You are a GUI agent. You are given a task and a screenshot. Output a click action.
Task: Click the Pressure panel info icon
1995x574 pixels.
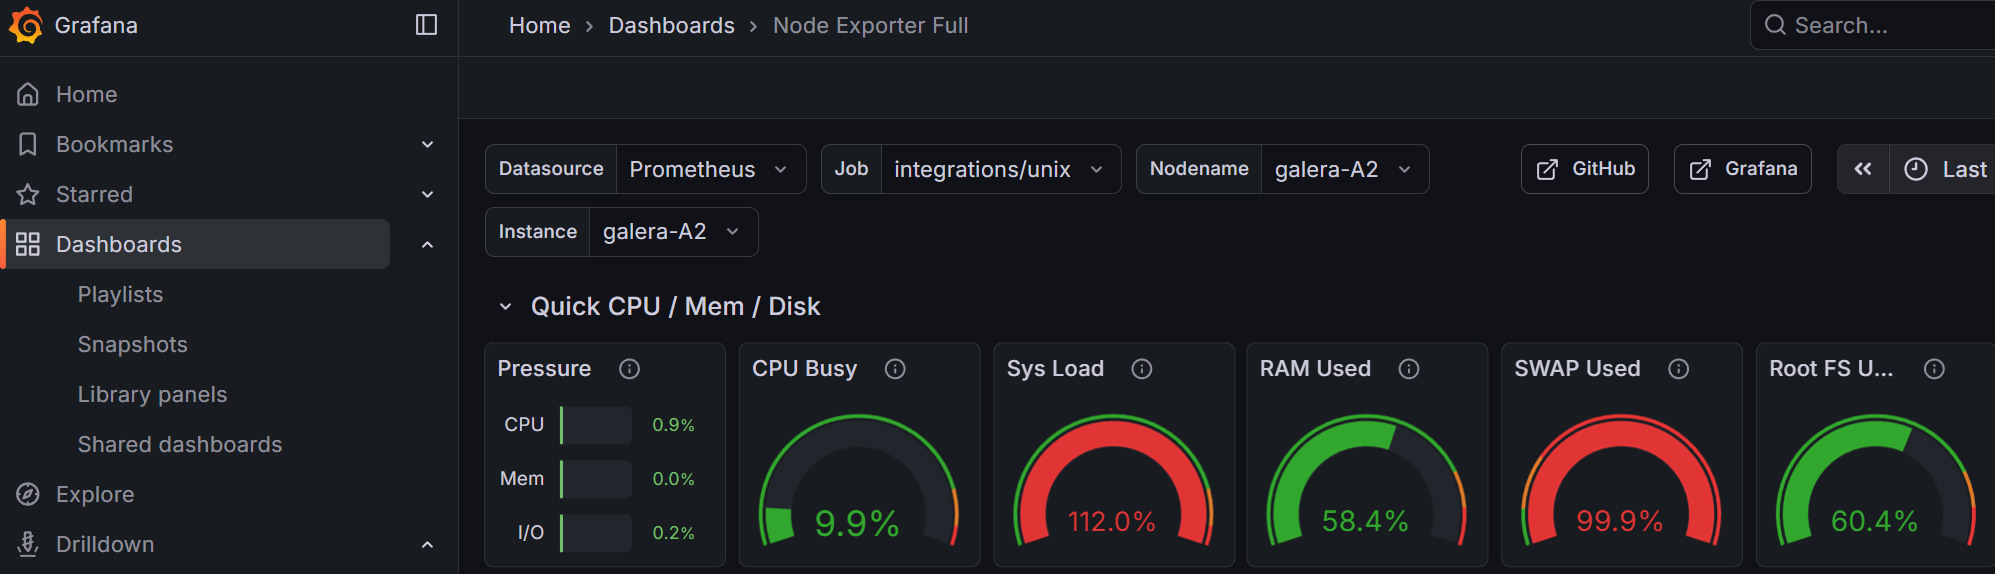[629, 369]
